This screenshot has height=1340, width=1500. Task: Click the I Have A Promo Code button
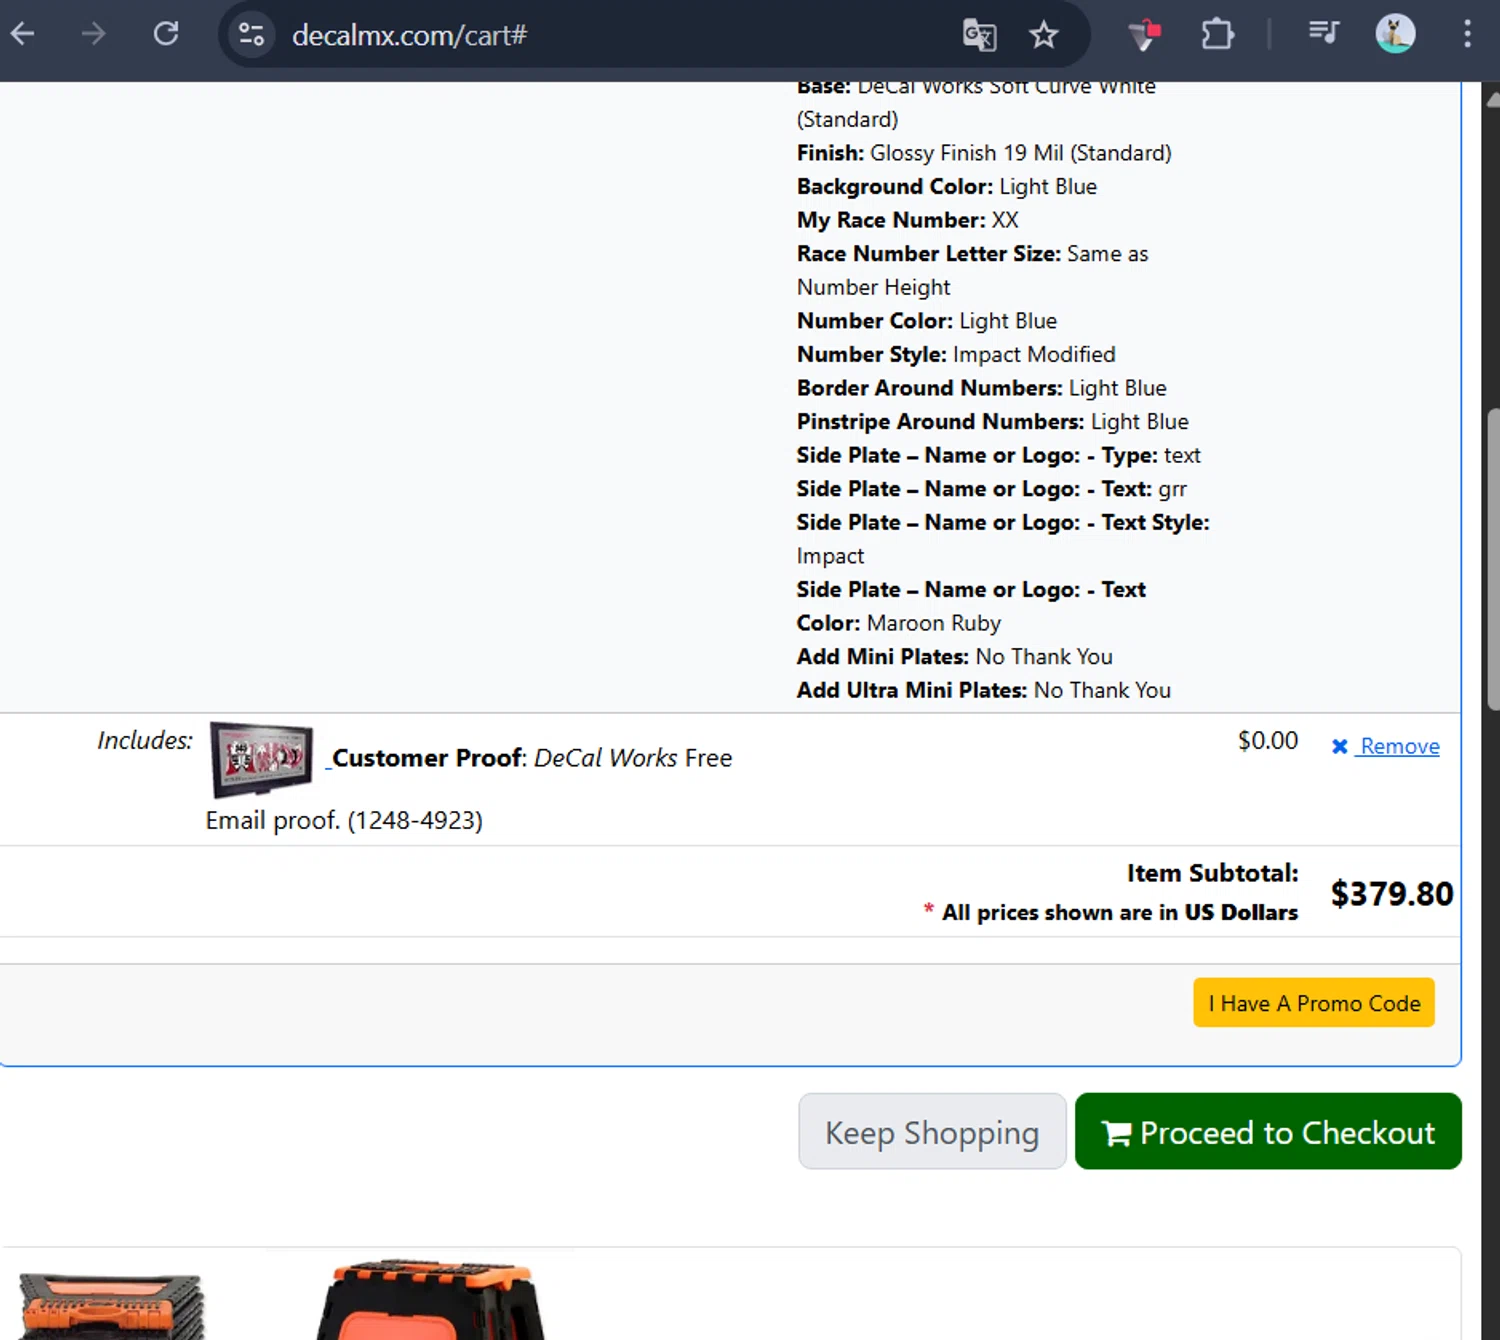click(1314, 1003)
